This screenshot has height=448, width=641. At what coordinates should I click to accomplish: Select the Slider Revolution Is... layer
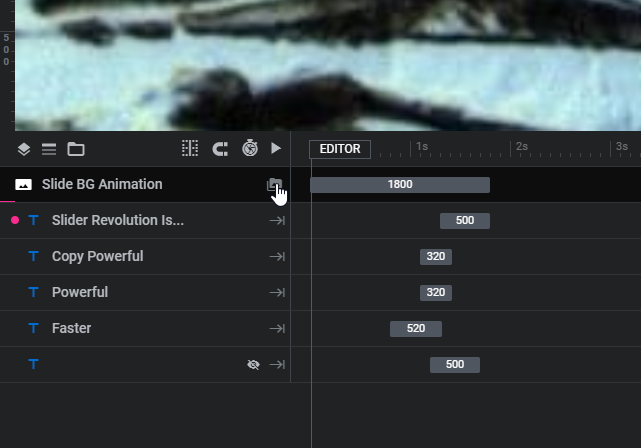[145, 220]
